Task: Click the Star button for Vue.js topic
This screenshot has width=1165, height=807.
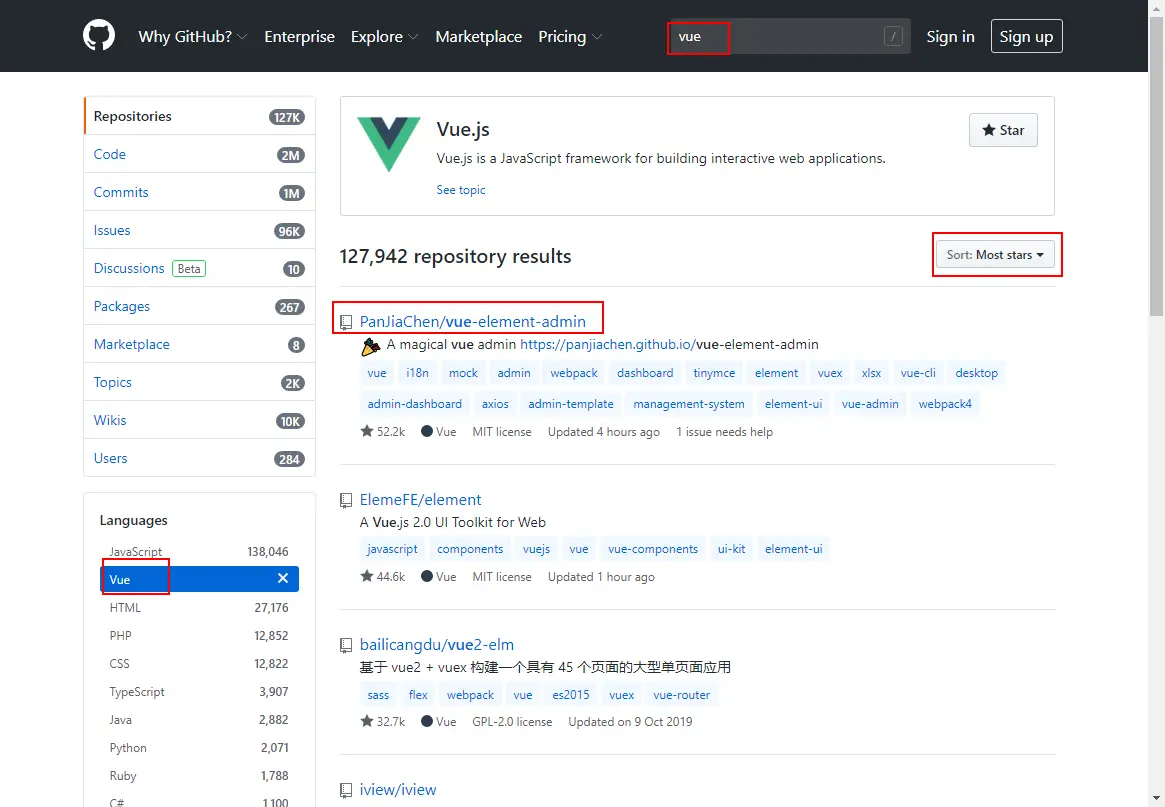Action: pos(1003,130)
